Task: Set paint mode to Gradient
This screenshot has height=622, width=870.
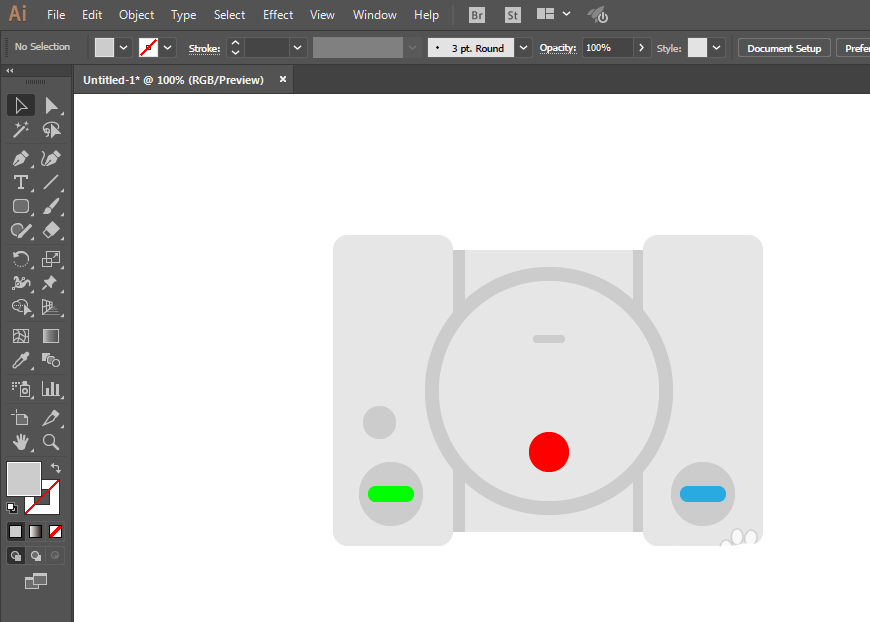Action: pyautogui.click(x=36, y=532)
